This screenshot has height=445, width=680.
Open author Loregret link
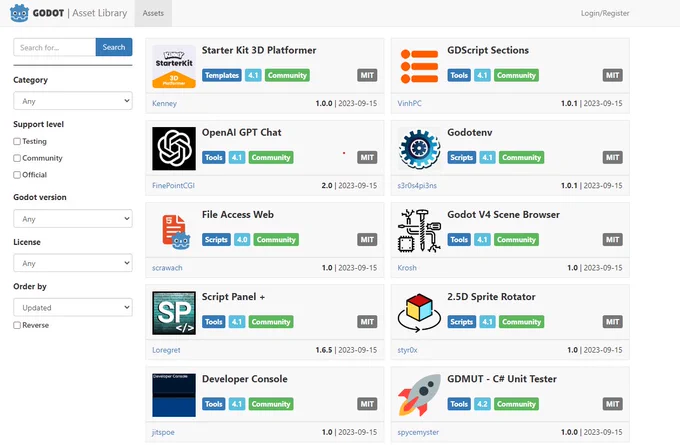pyautogui.click(x=166, y=350)
